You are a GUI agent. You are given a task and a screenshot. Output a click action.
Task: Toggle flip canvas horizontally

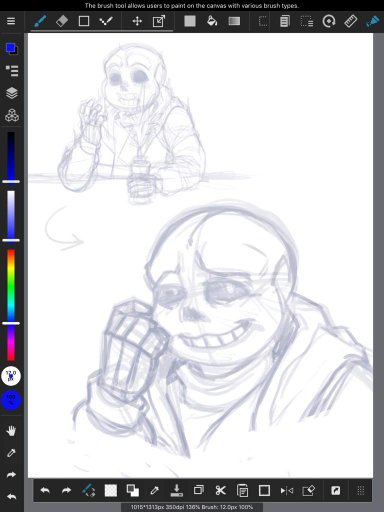coord(287,490)
